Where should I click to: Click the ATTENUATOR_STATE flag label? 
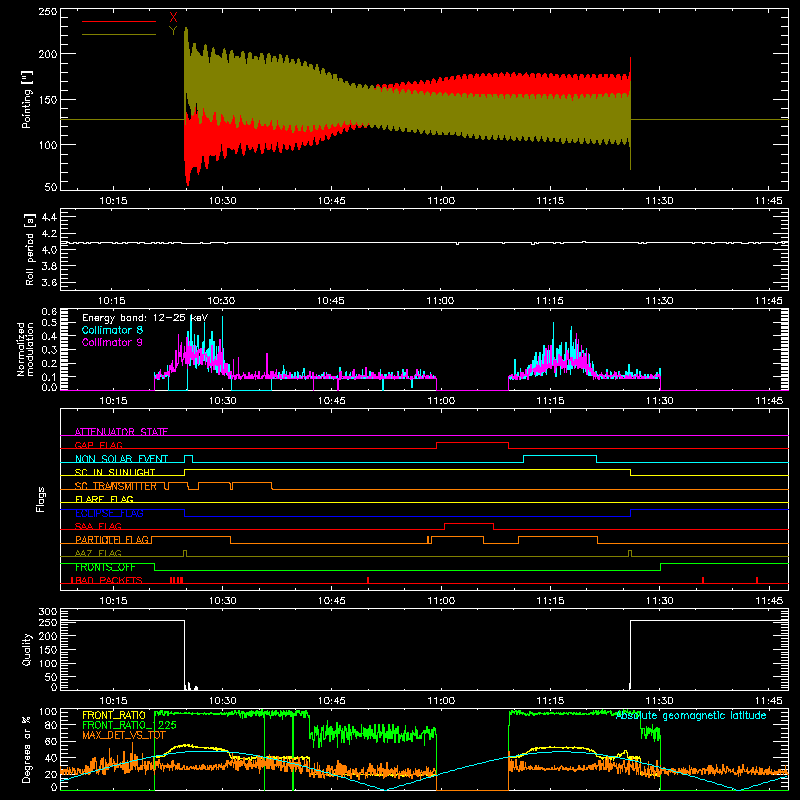click(121, 432)
